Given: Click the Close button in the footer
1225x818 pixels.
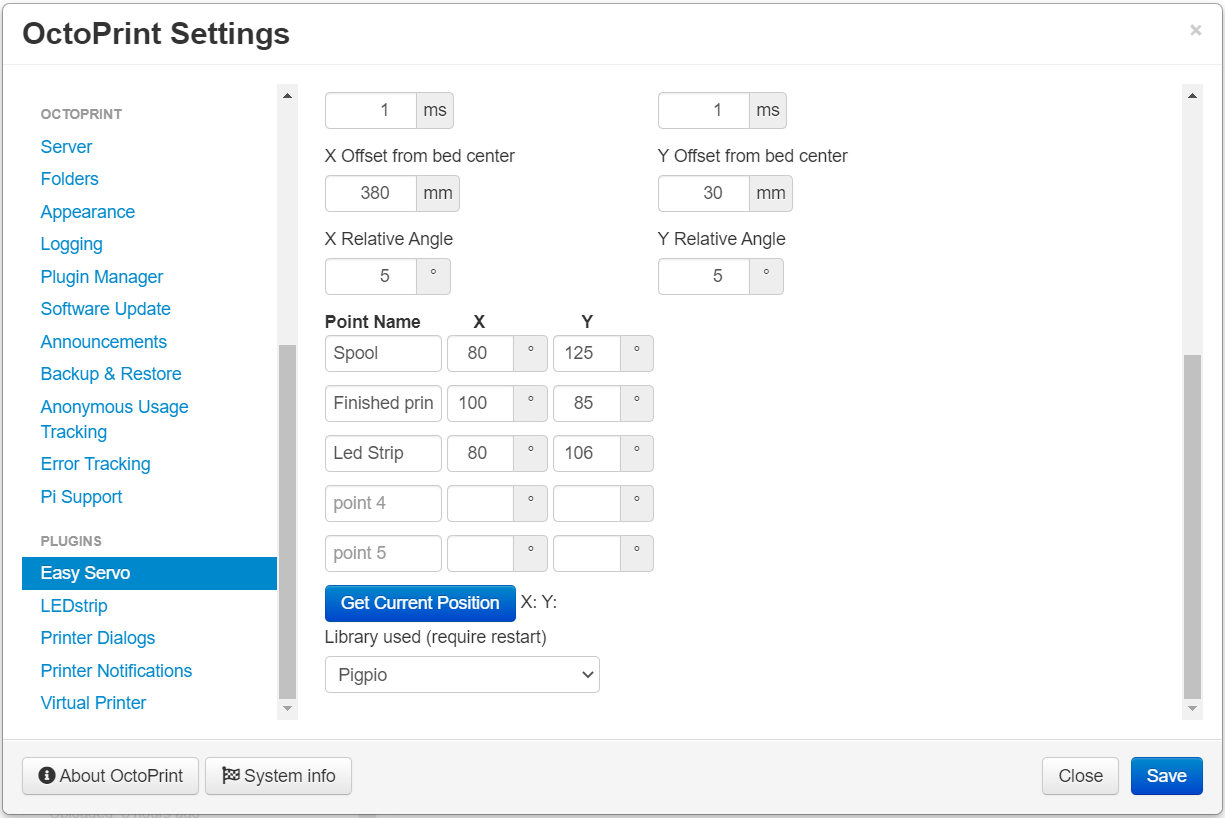Looking at the screenshot, I should point(1081,776).
